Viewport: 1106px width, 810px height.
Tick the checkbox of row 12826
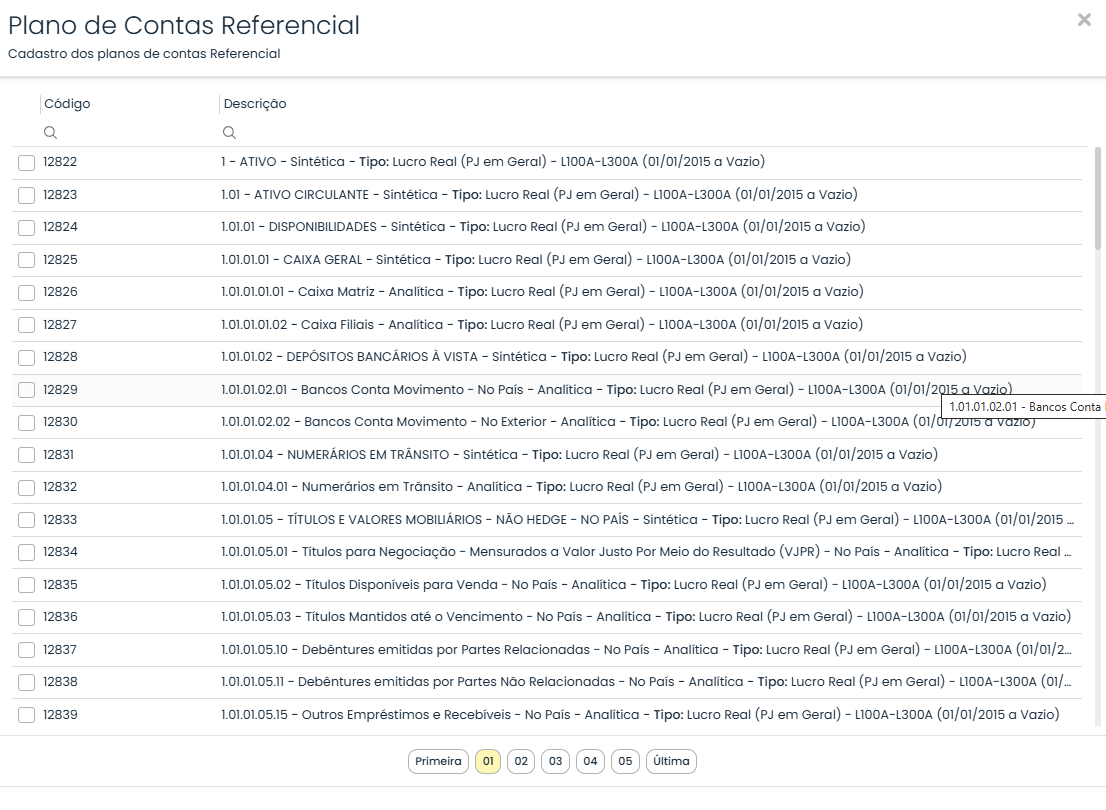[27, 293]
